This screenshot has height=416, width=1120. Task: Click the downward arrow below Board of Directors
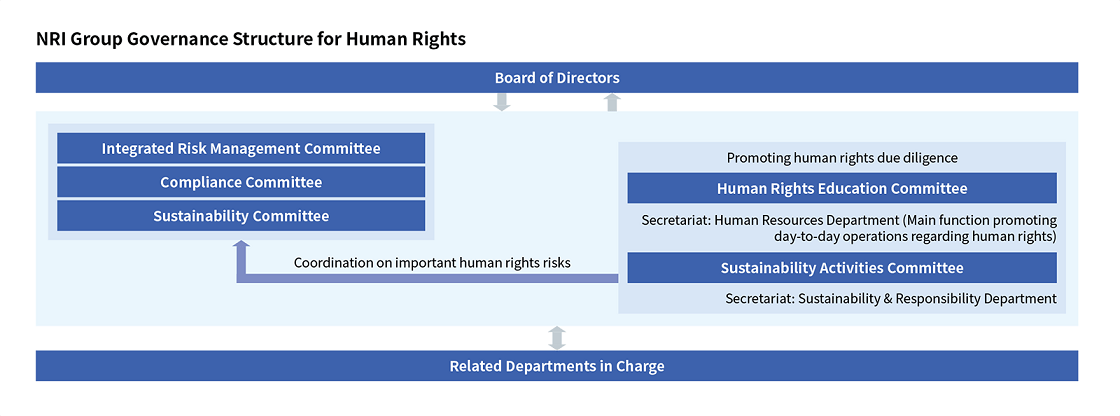pyautogui.click(x=502, y=101)
